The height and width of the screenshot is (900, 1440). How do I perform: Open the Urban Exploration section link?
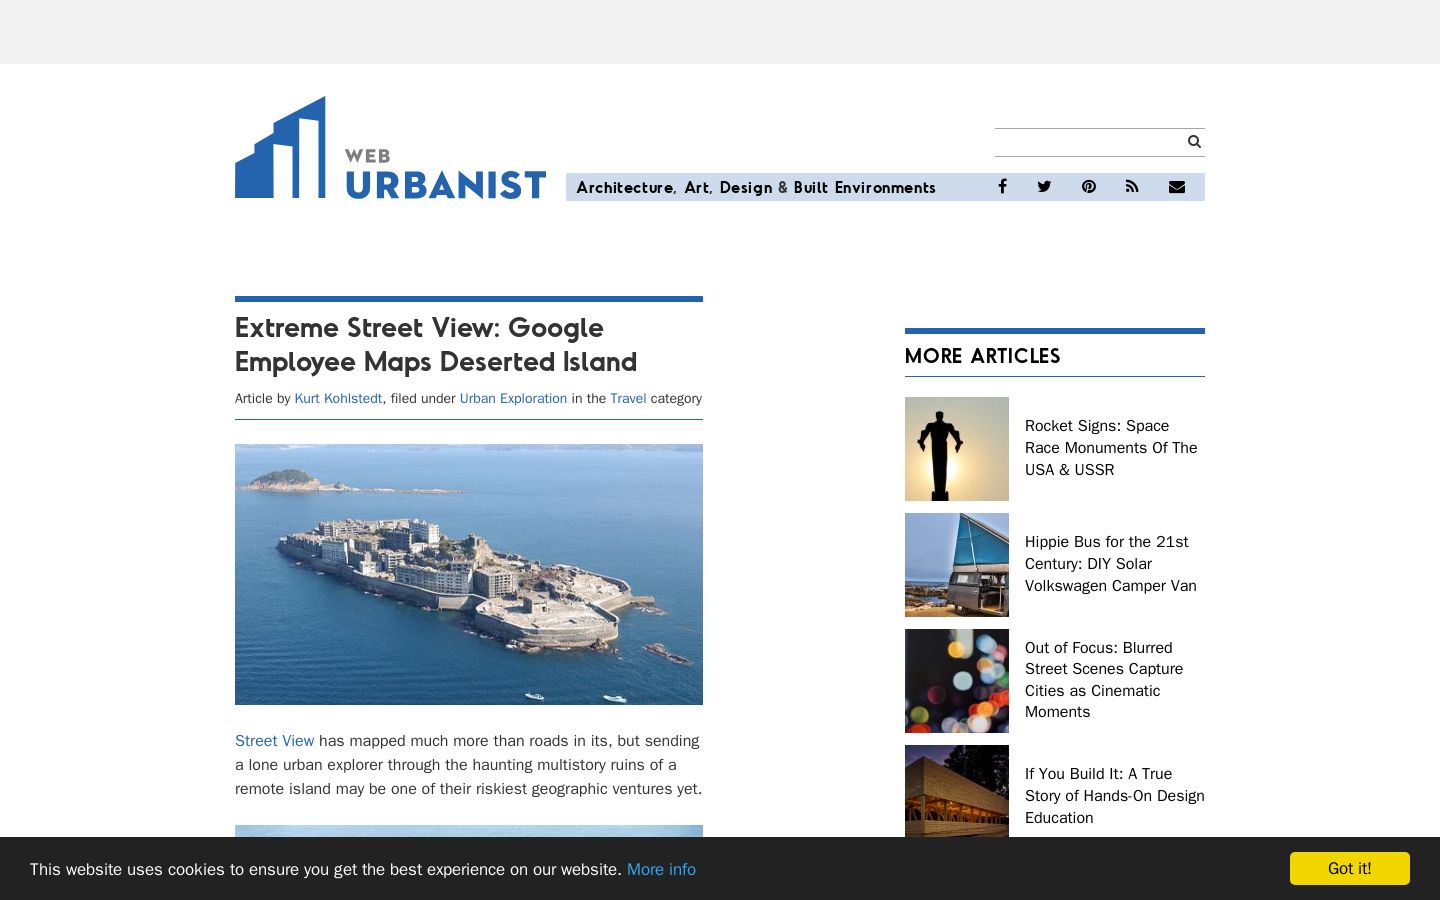[513, 398]
